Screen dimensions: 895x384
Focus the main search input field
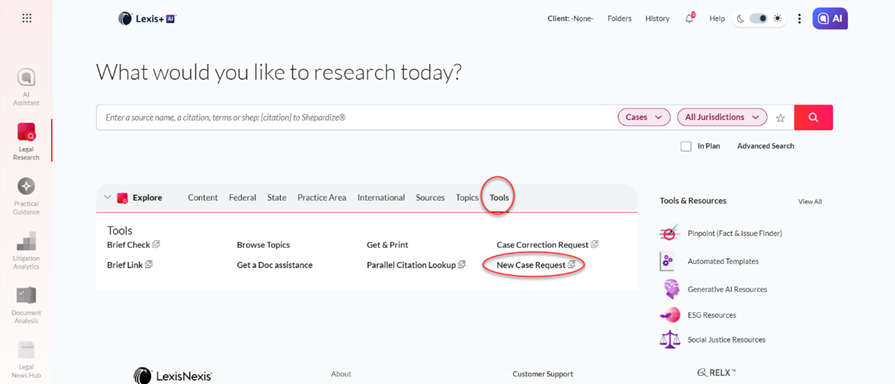tap(357, 118)
